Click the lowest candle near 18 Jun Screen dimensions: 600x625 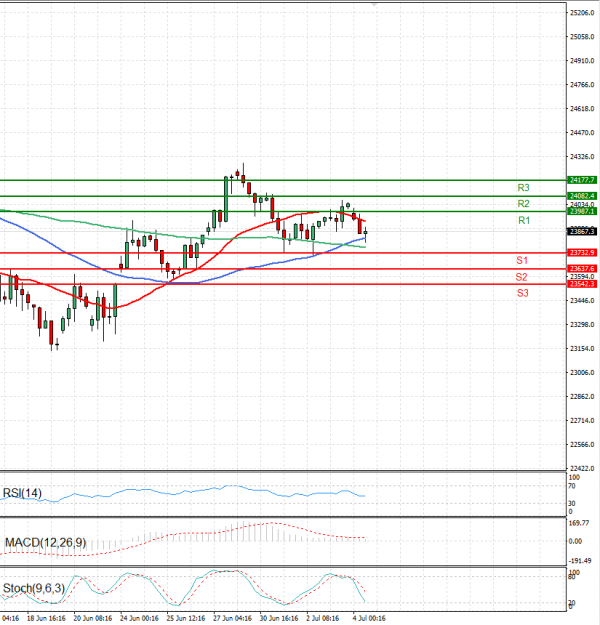pyautogui.click(x=51, y=335)
